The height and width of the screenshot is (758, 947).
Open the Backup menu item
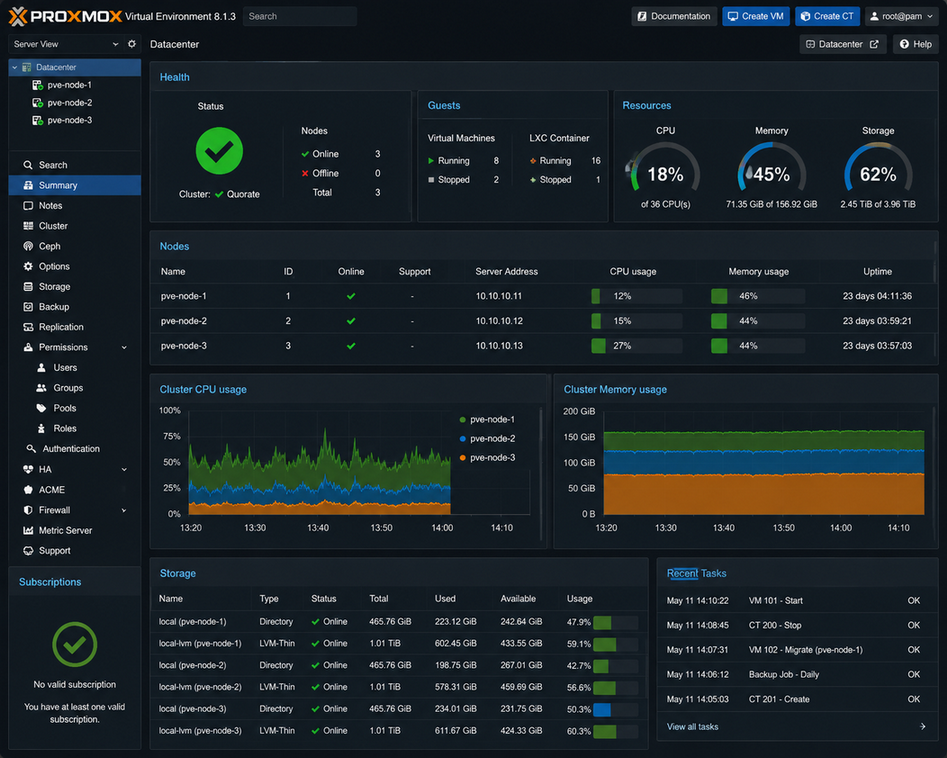click(75, 307)
